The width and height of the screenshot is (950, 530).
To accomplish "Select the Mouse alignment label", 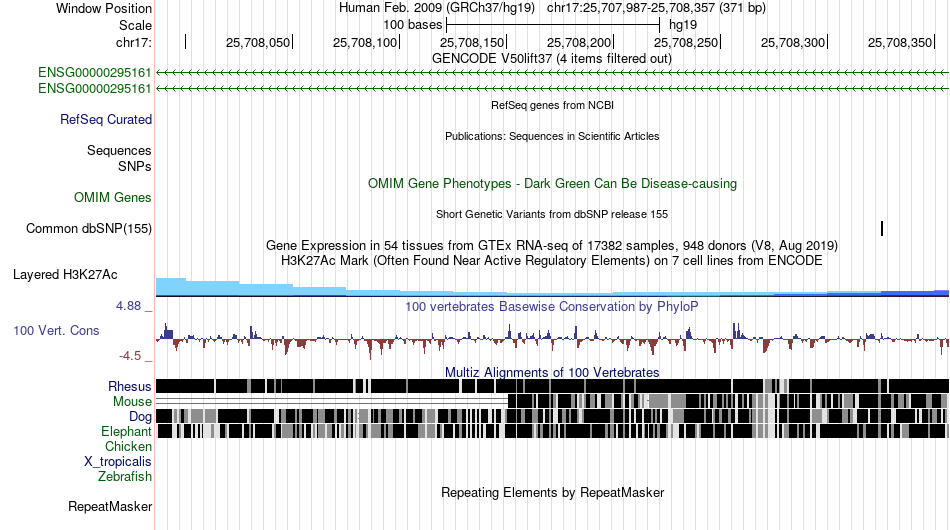I will (132, 402).
